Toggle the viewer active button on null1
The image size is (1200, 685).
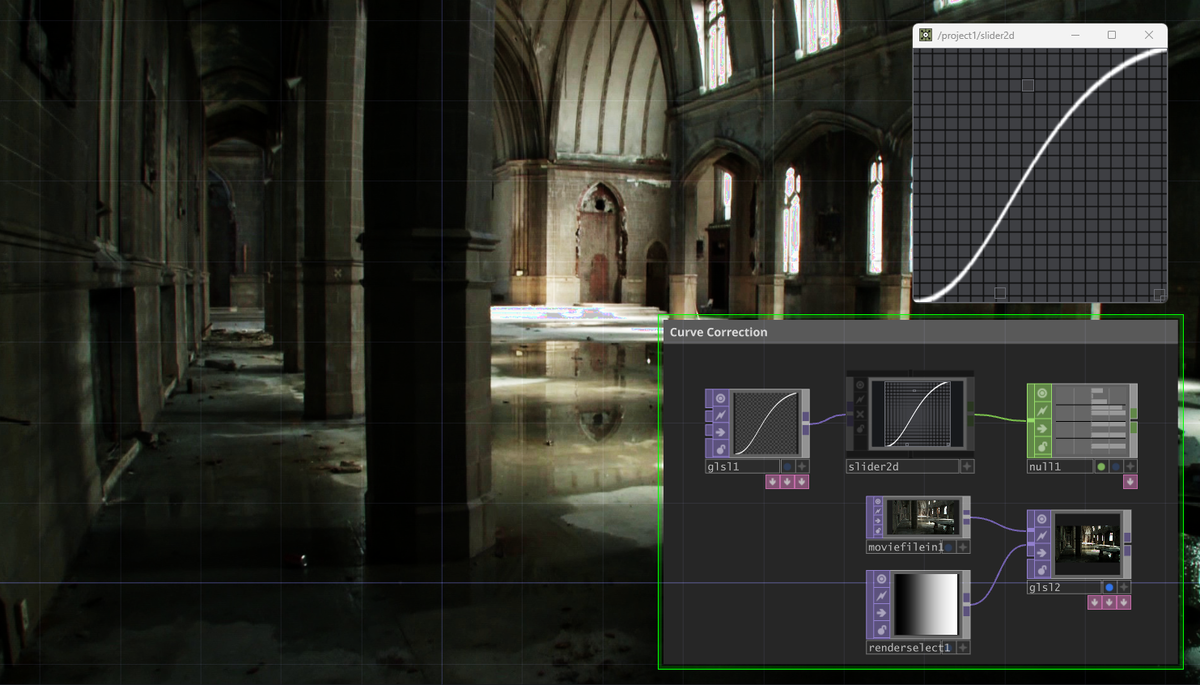pyautogui.click(x=1042, y=394)
